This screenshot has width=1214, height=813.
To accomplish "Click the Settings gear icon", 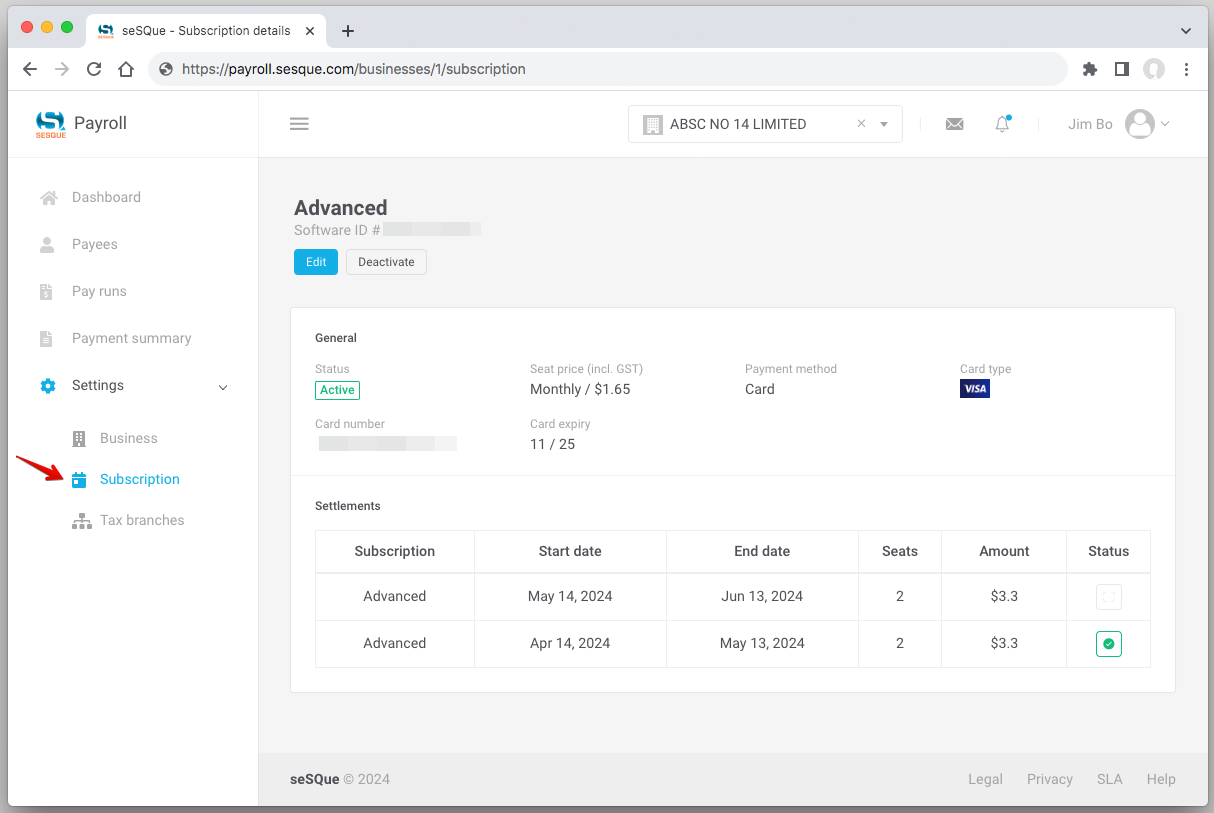I will pyautogui.click(x=47, y=386).
